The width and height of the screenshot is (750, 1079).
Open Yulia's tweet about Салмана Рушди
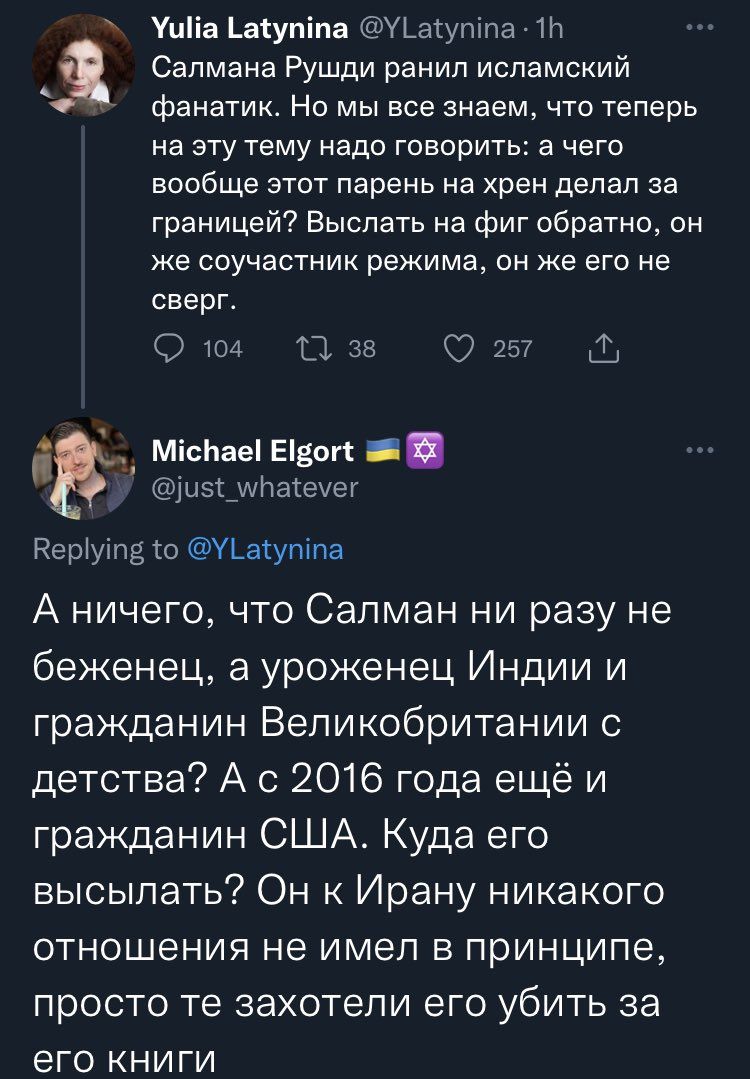tap(420, 182)
